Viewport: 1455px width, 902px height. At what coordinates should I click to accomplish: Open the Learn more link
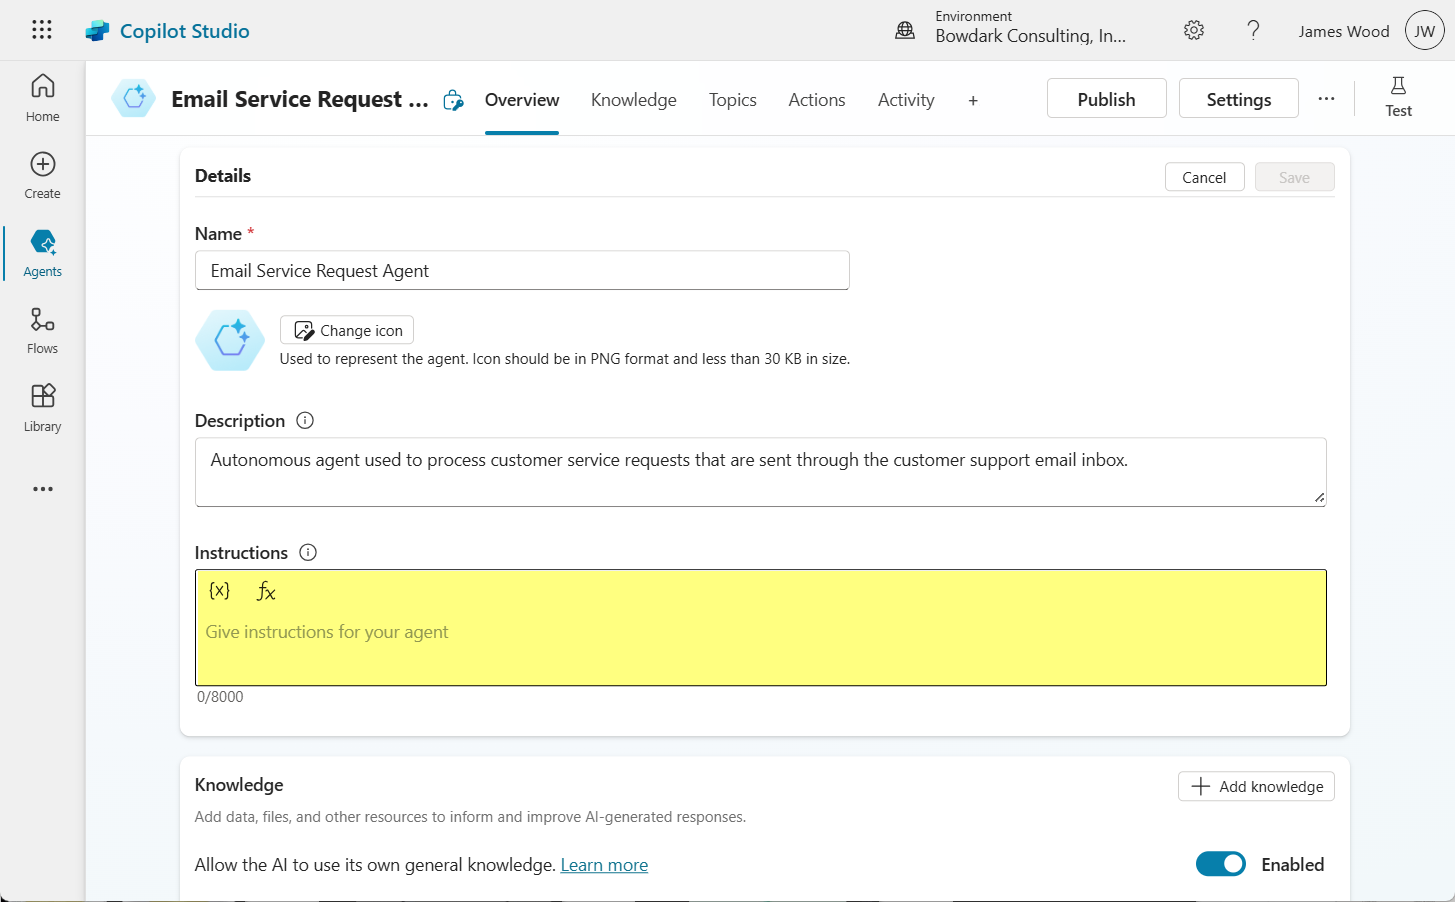pos(604,865)
